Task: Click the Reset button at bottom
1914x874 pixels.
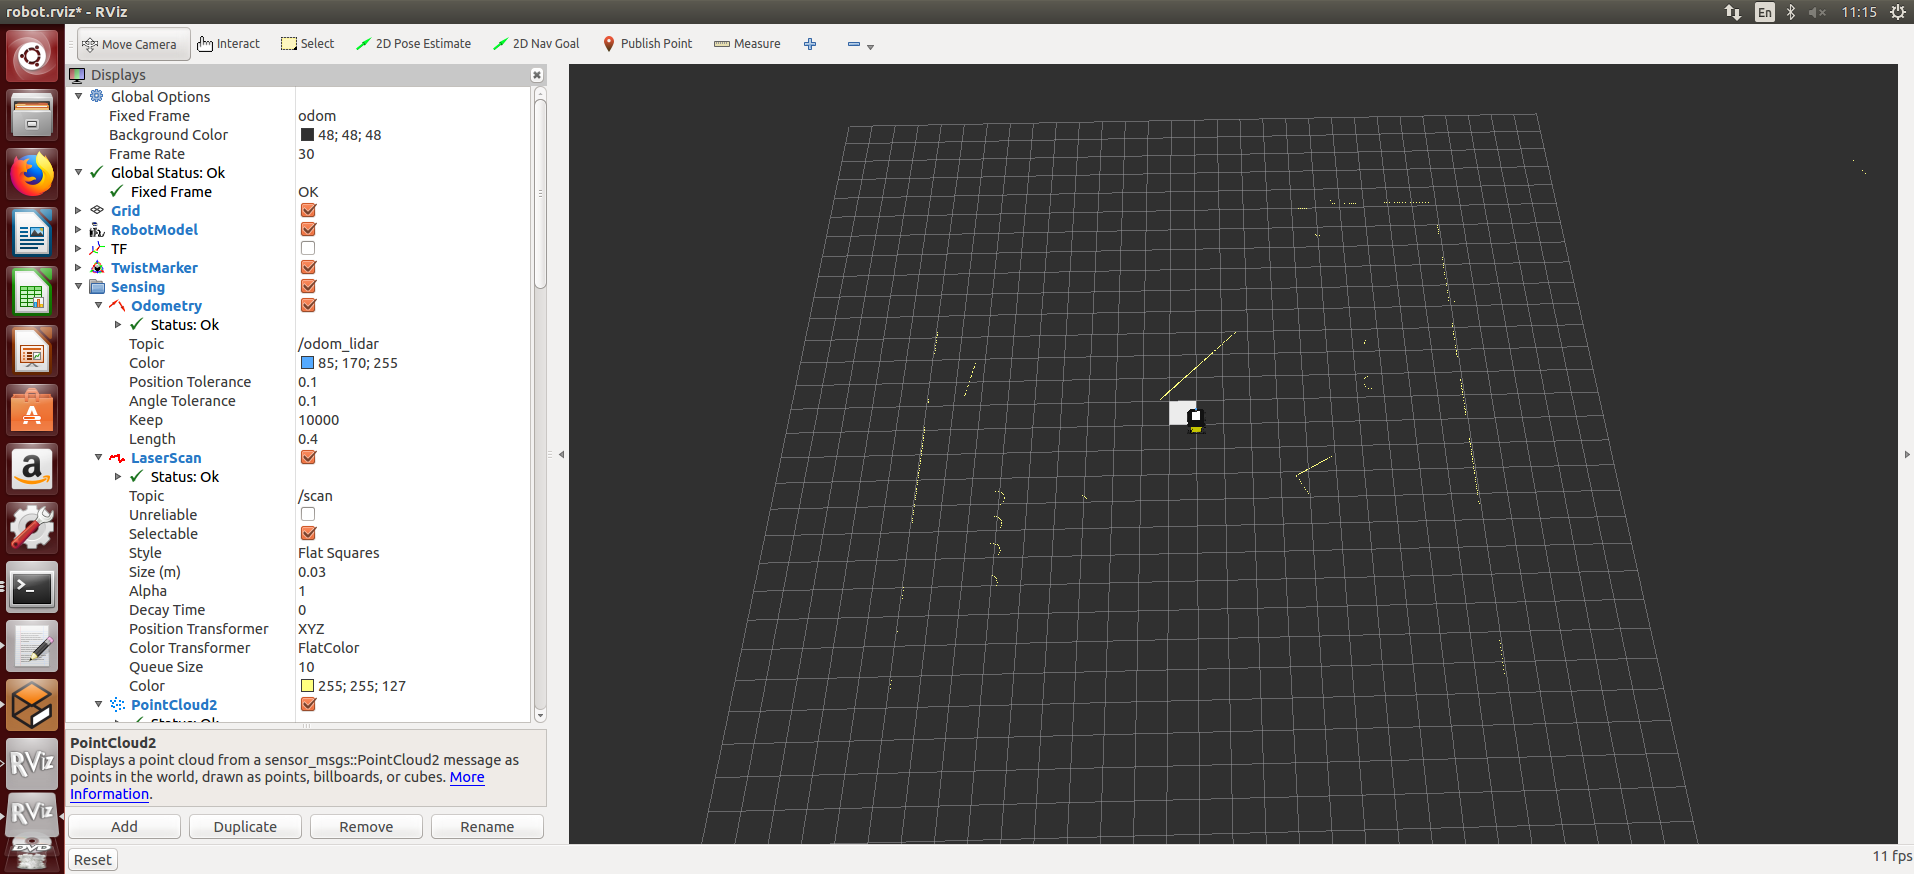Action: [x=93, y=860]
